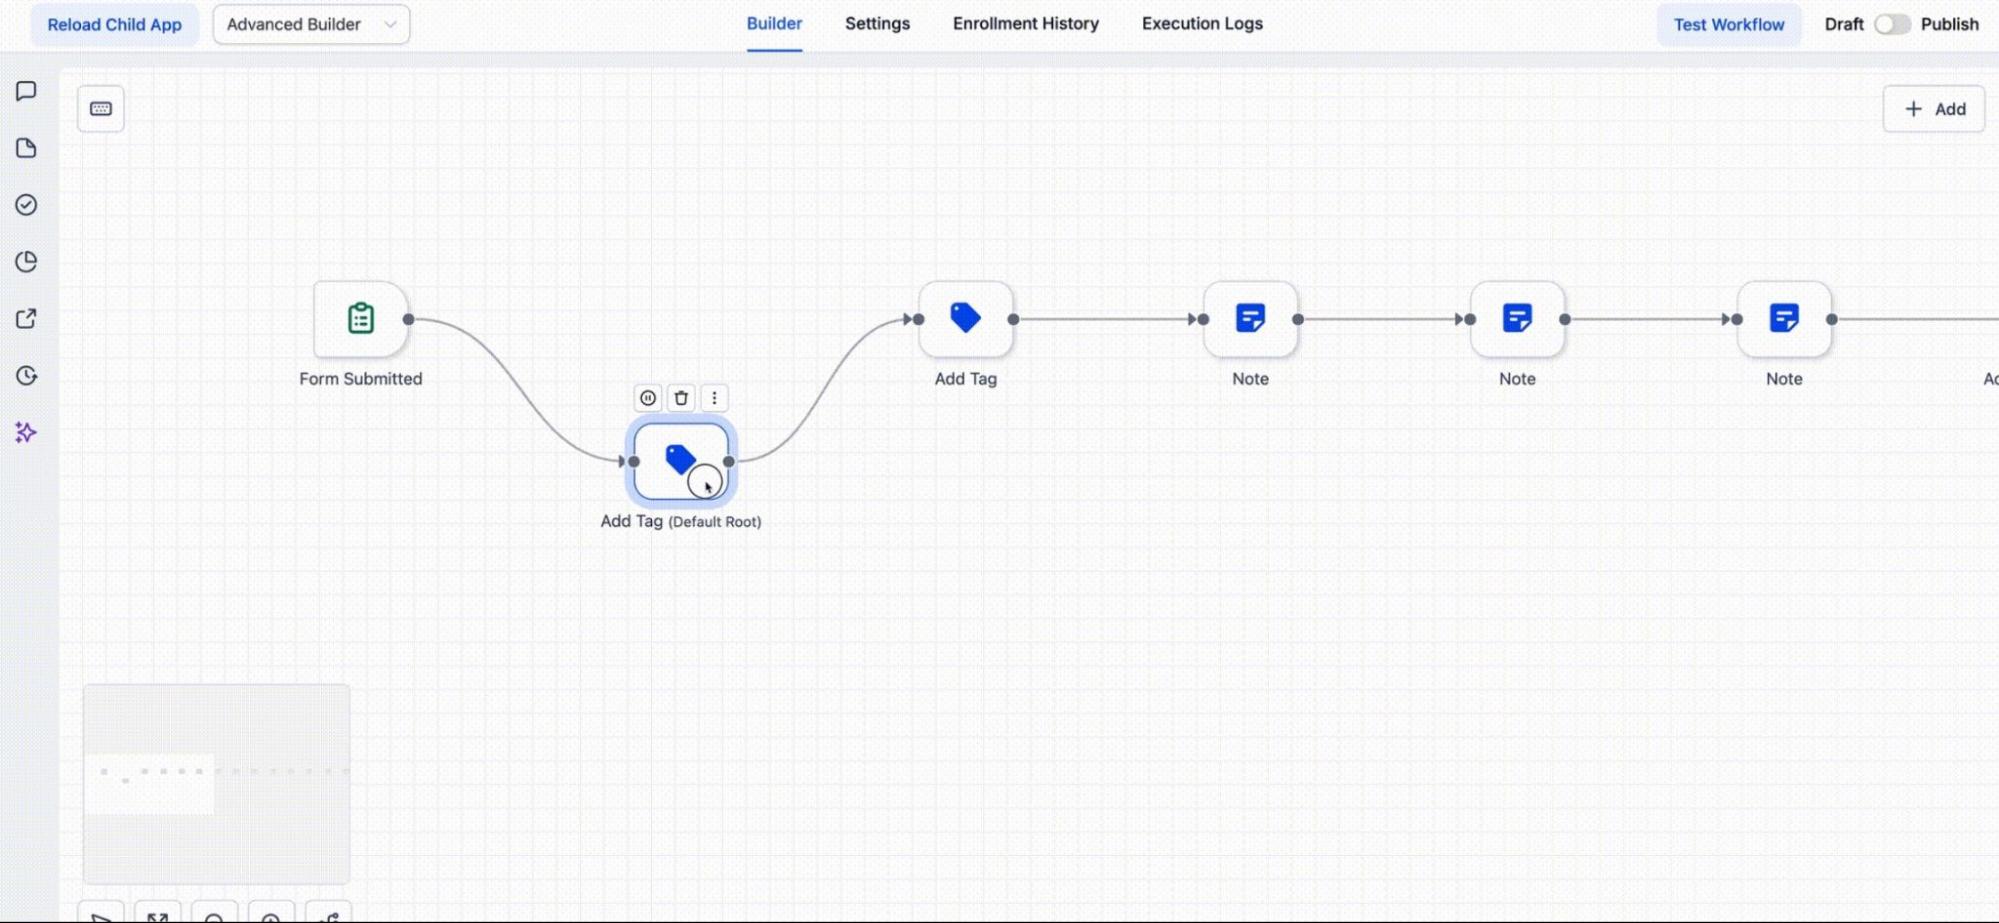Select the Form Submitted trigger node
The height and width of the screenshot is (923, 1999).
tap(361, 319)
